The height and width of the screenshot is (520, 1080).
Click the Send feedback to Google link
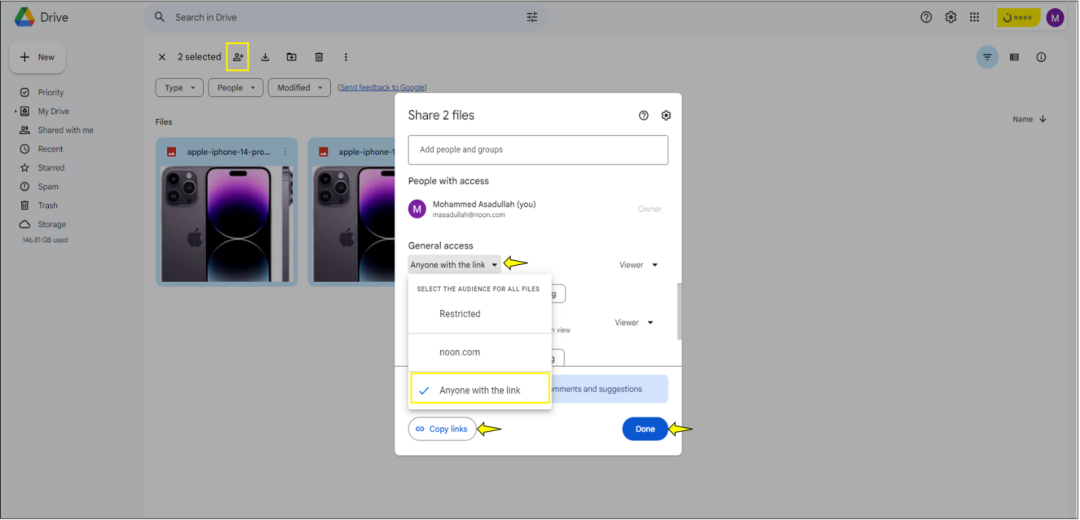point(383,87)
